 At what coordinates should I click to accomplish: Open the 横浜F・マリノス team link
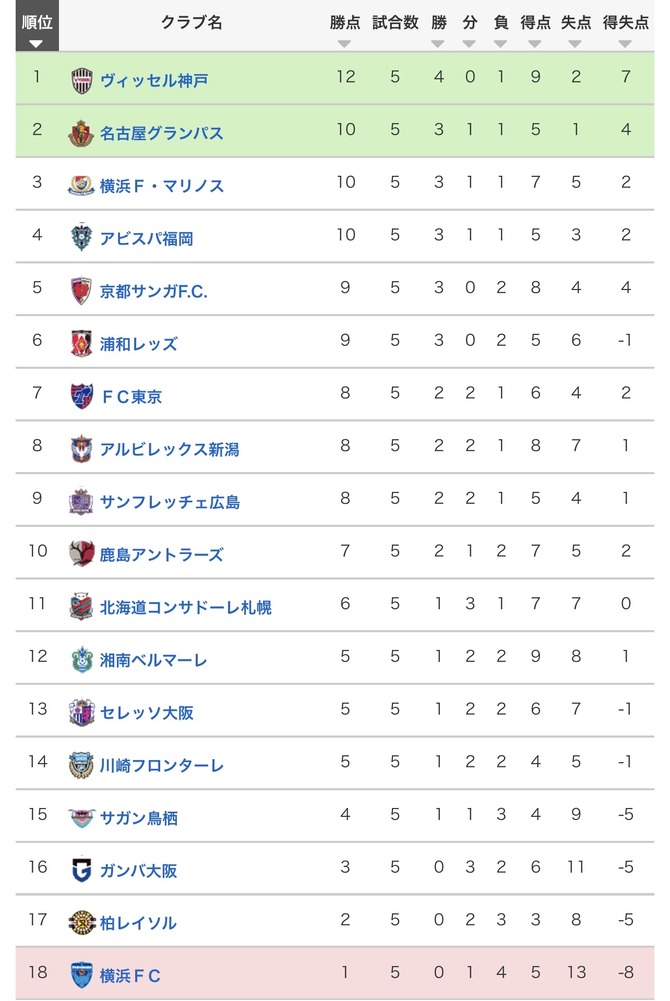161,186
